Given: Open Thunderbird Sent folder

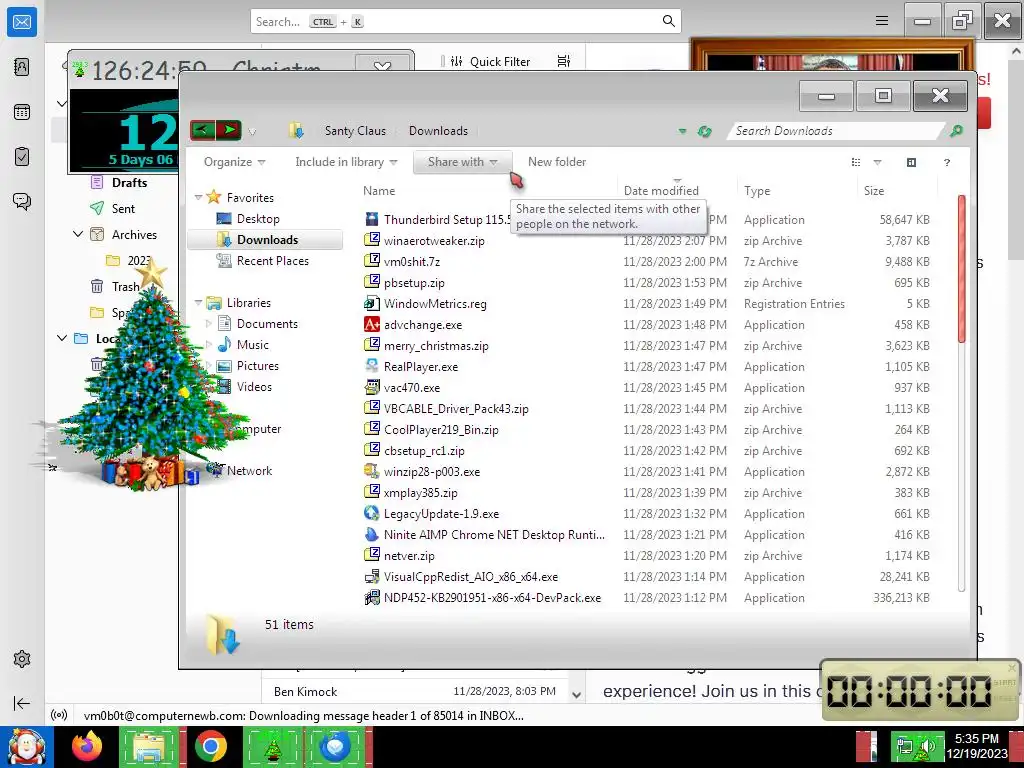Looking at the screenshot, I should 123,209.
